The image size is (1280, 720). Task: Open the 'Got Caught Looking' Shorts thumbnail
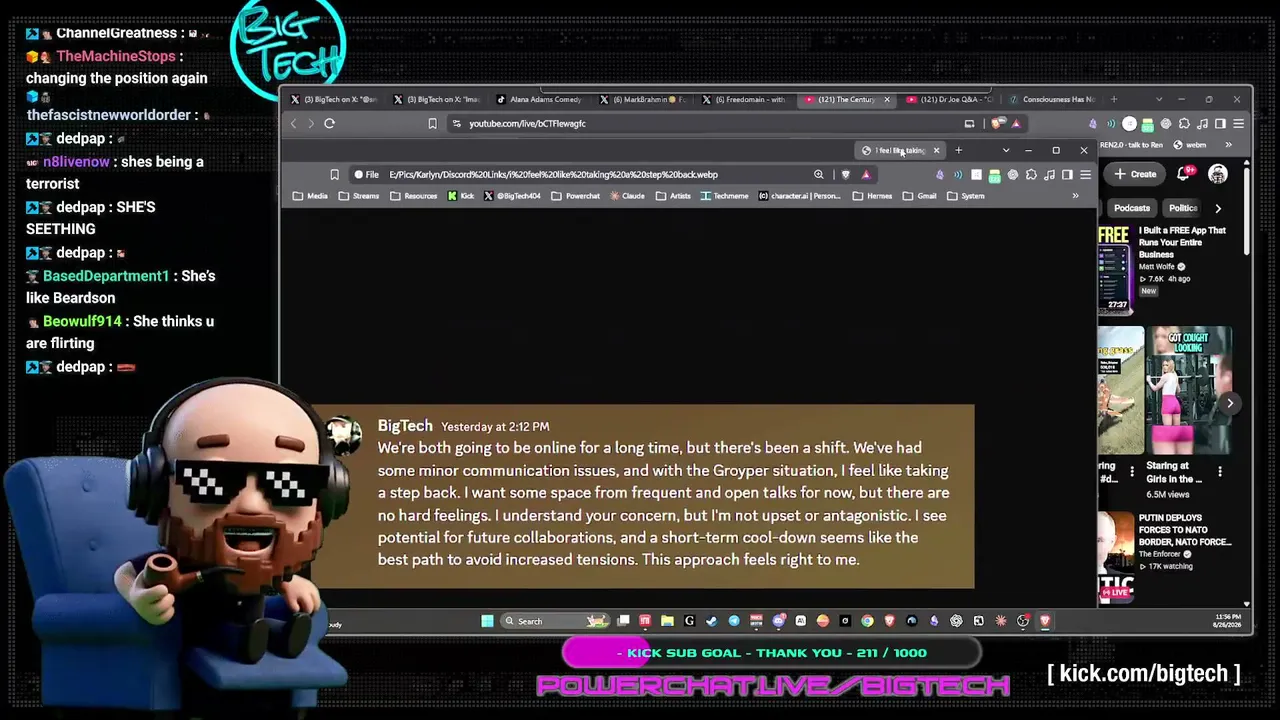tap(1189, 391)
